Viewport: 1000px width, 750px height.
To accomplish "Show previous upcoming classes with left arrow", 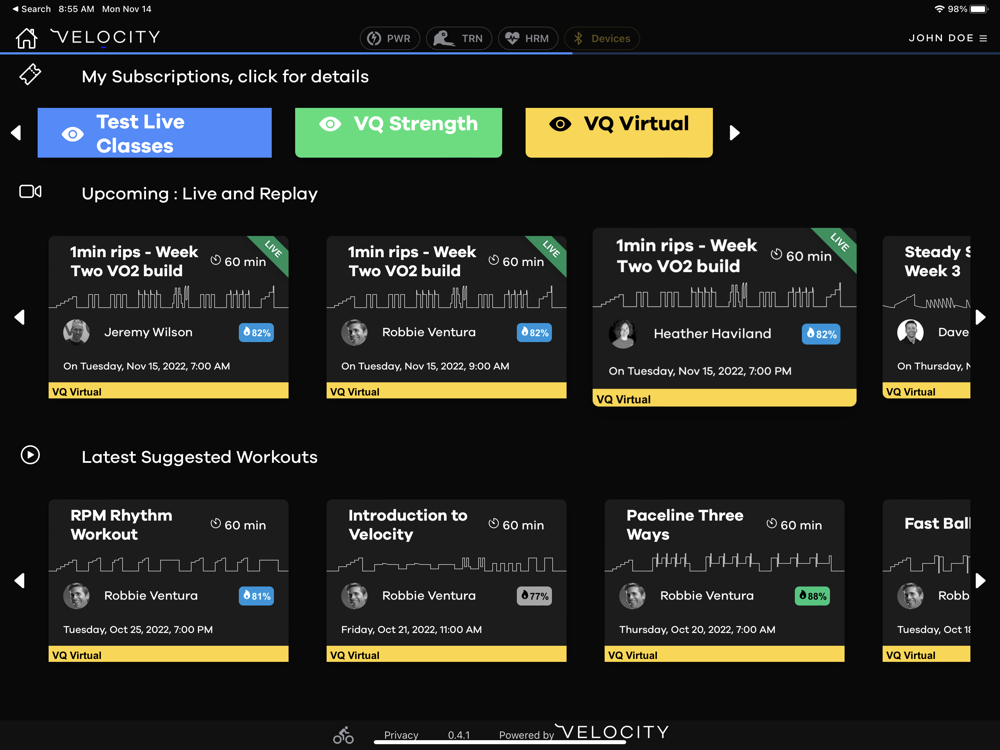I will pos(20,317).
